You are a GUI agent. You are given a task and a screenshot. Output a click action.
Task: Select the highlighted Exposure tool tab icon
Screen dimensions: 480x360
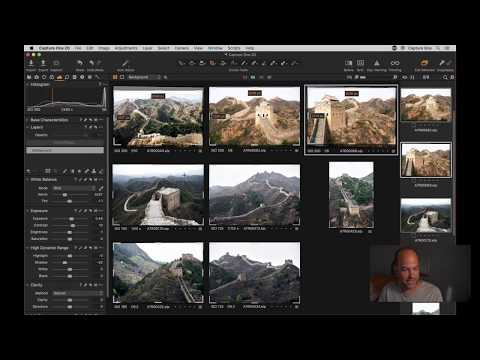(59, 77)
